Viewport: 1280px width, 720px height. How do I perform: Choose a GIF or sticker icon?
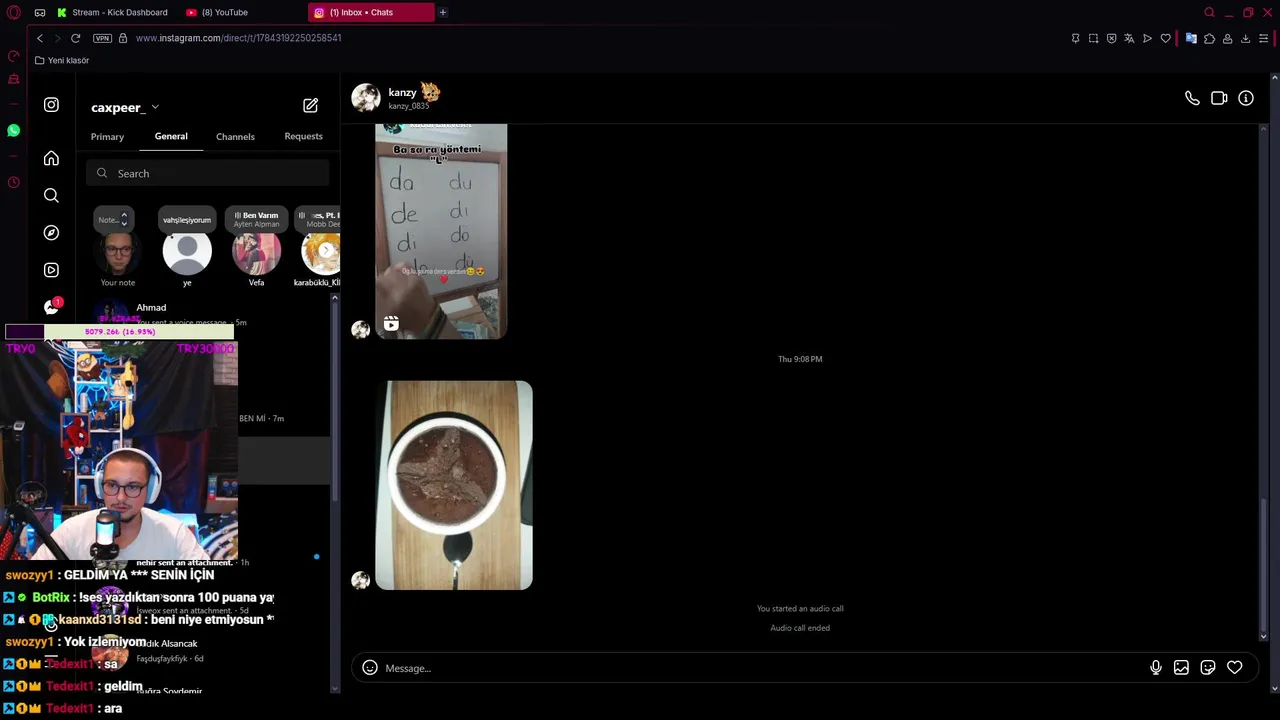click(x=1208, y=668)
